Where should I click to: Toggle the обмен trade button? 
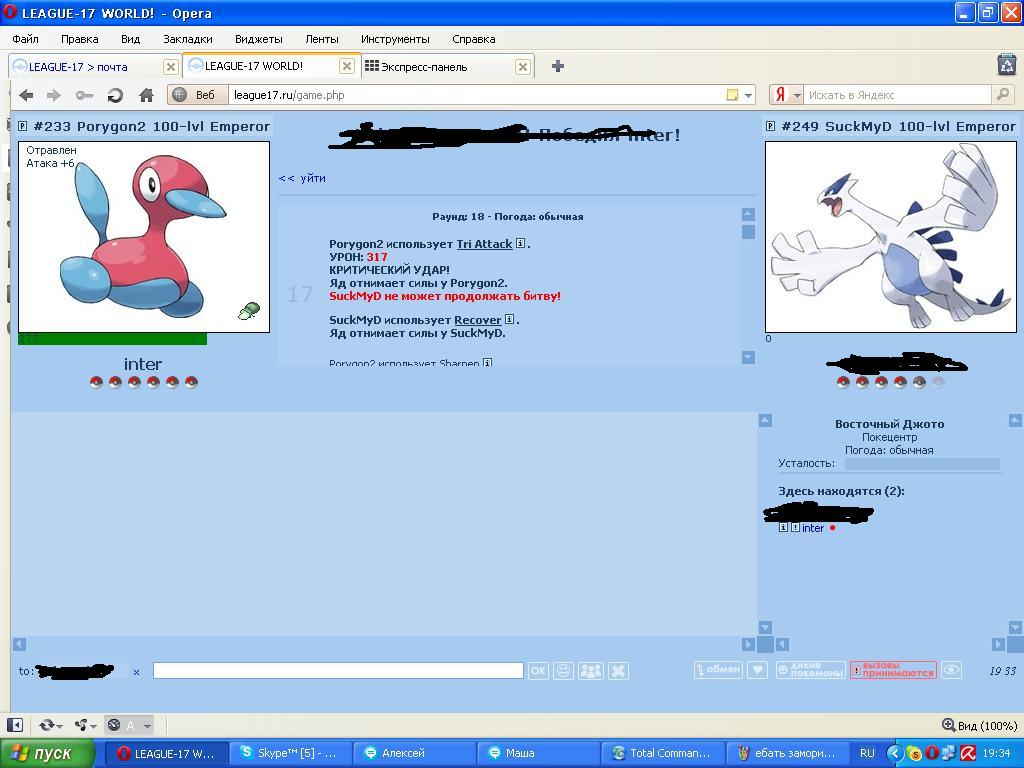coord(718,669)
